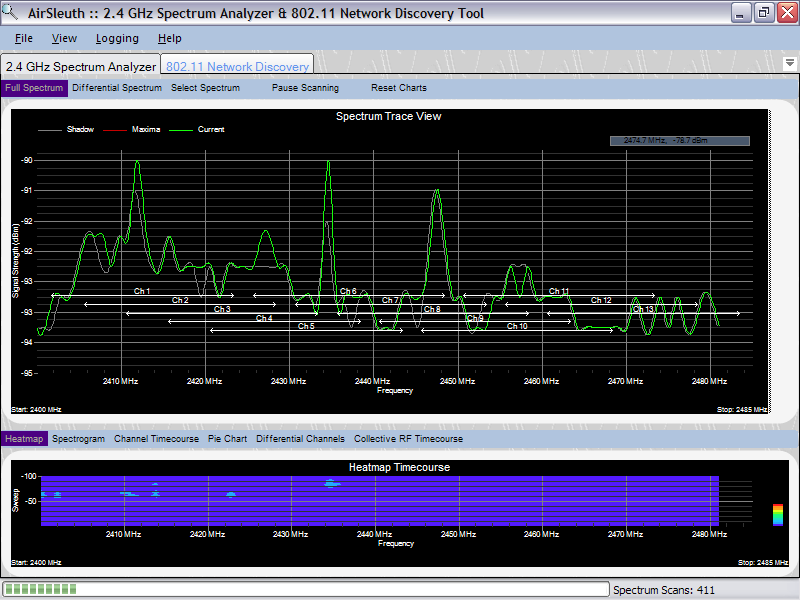Choose Select Spectrum option
This screenshot has width=800, height=600.
(x=205, y=88)
